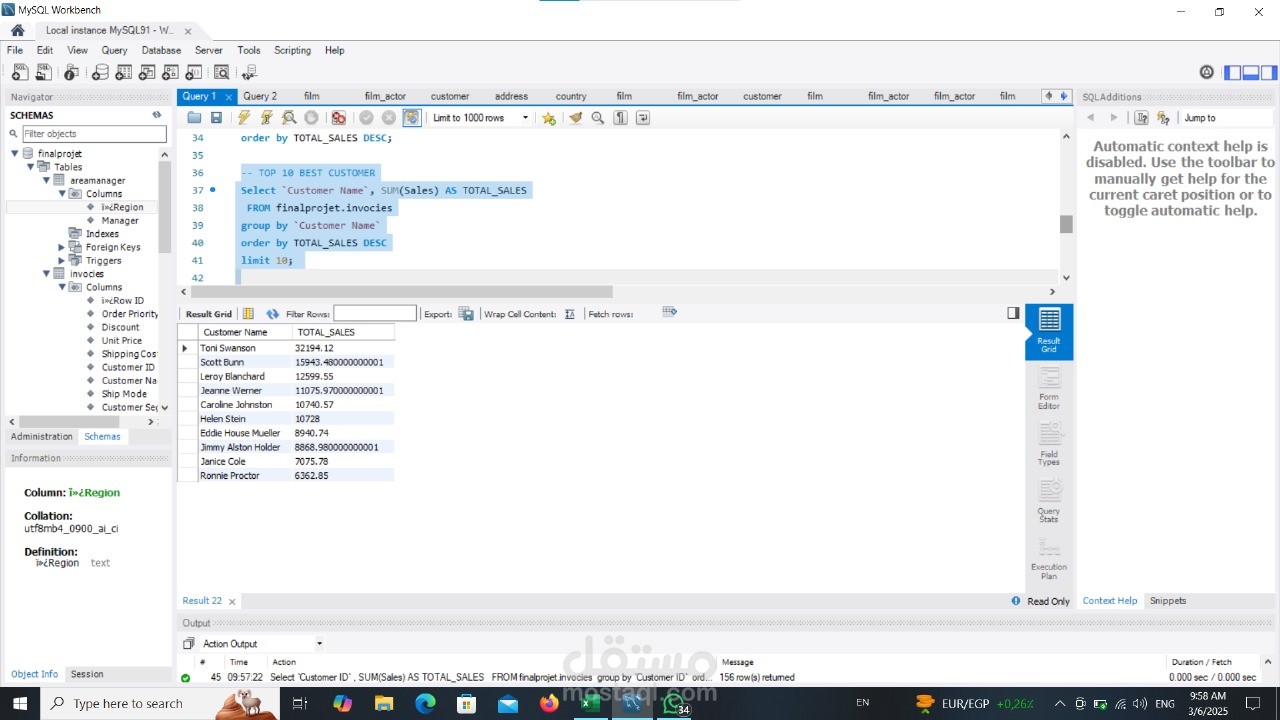Toggle auto-commit mode button
Image resolution: width=1280 pixels, height=720 pixels.
tap(412, 118)
